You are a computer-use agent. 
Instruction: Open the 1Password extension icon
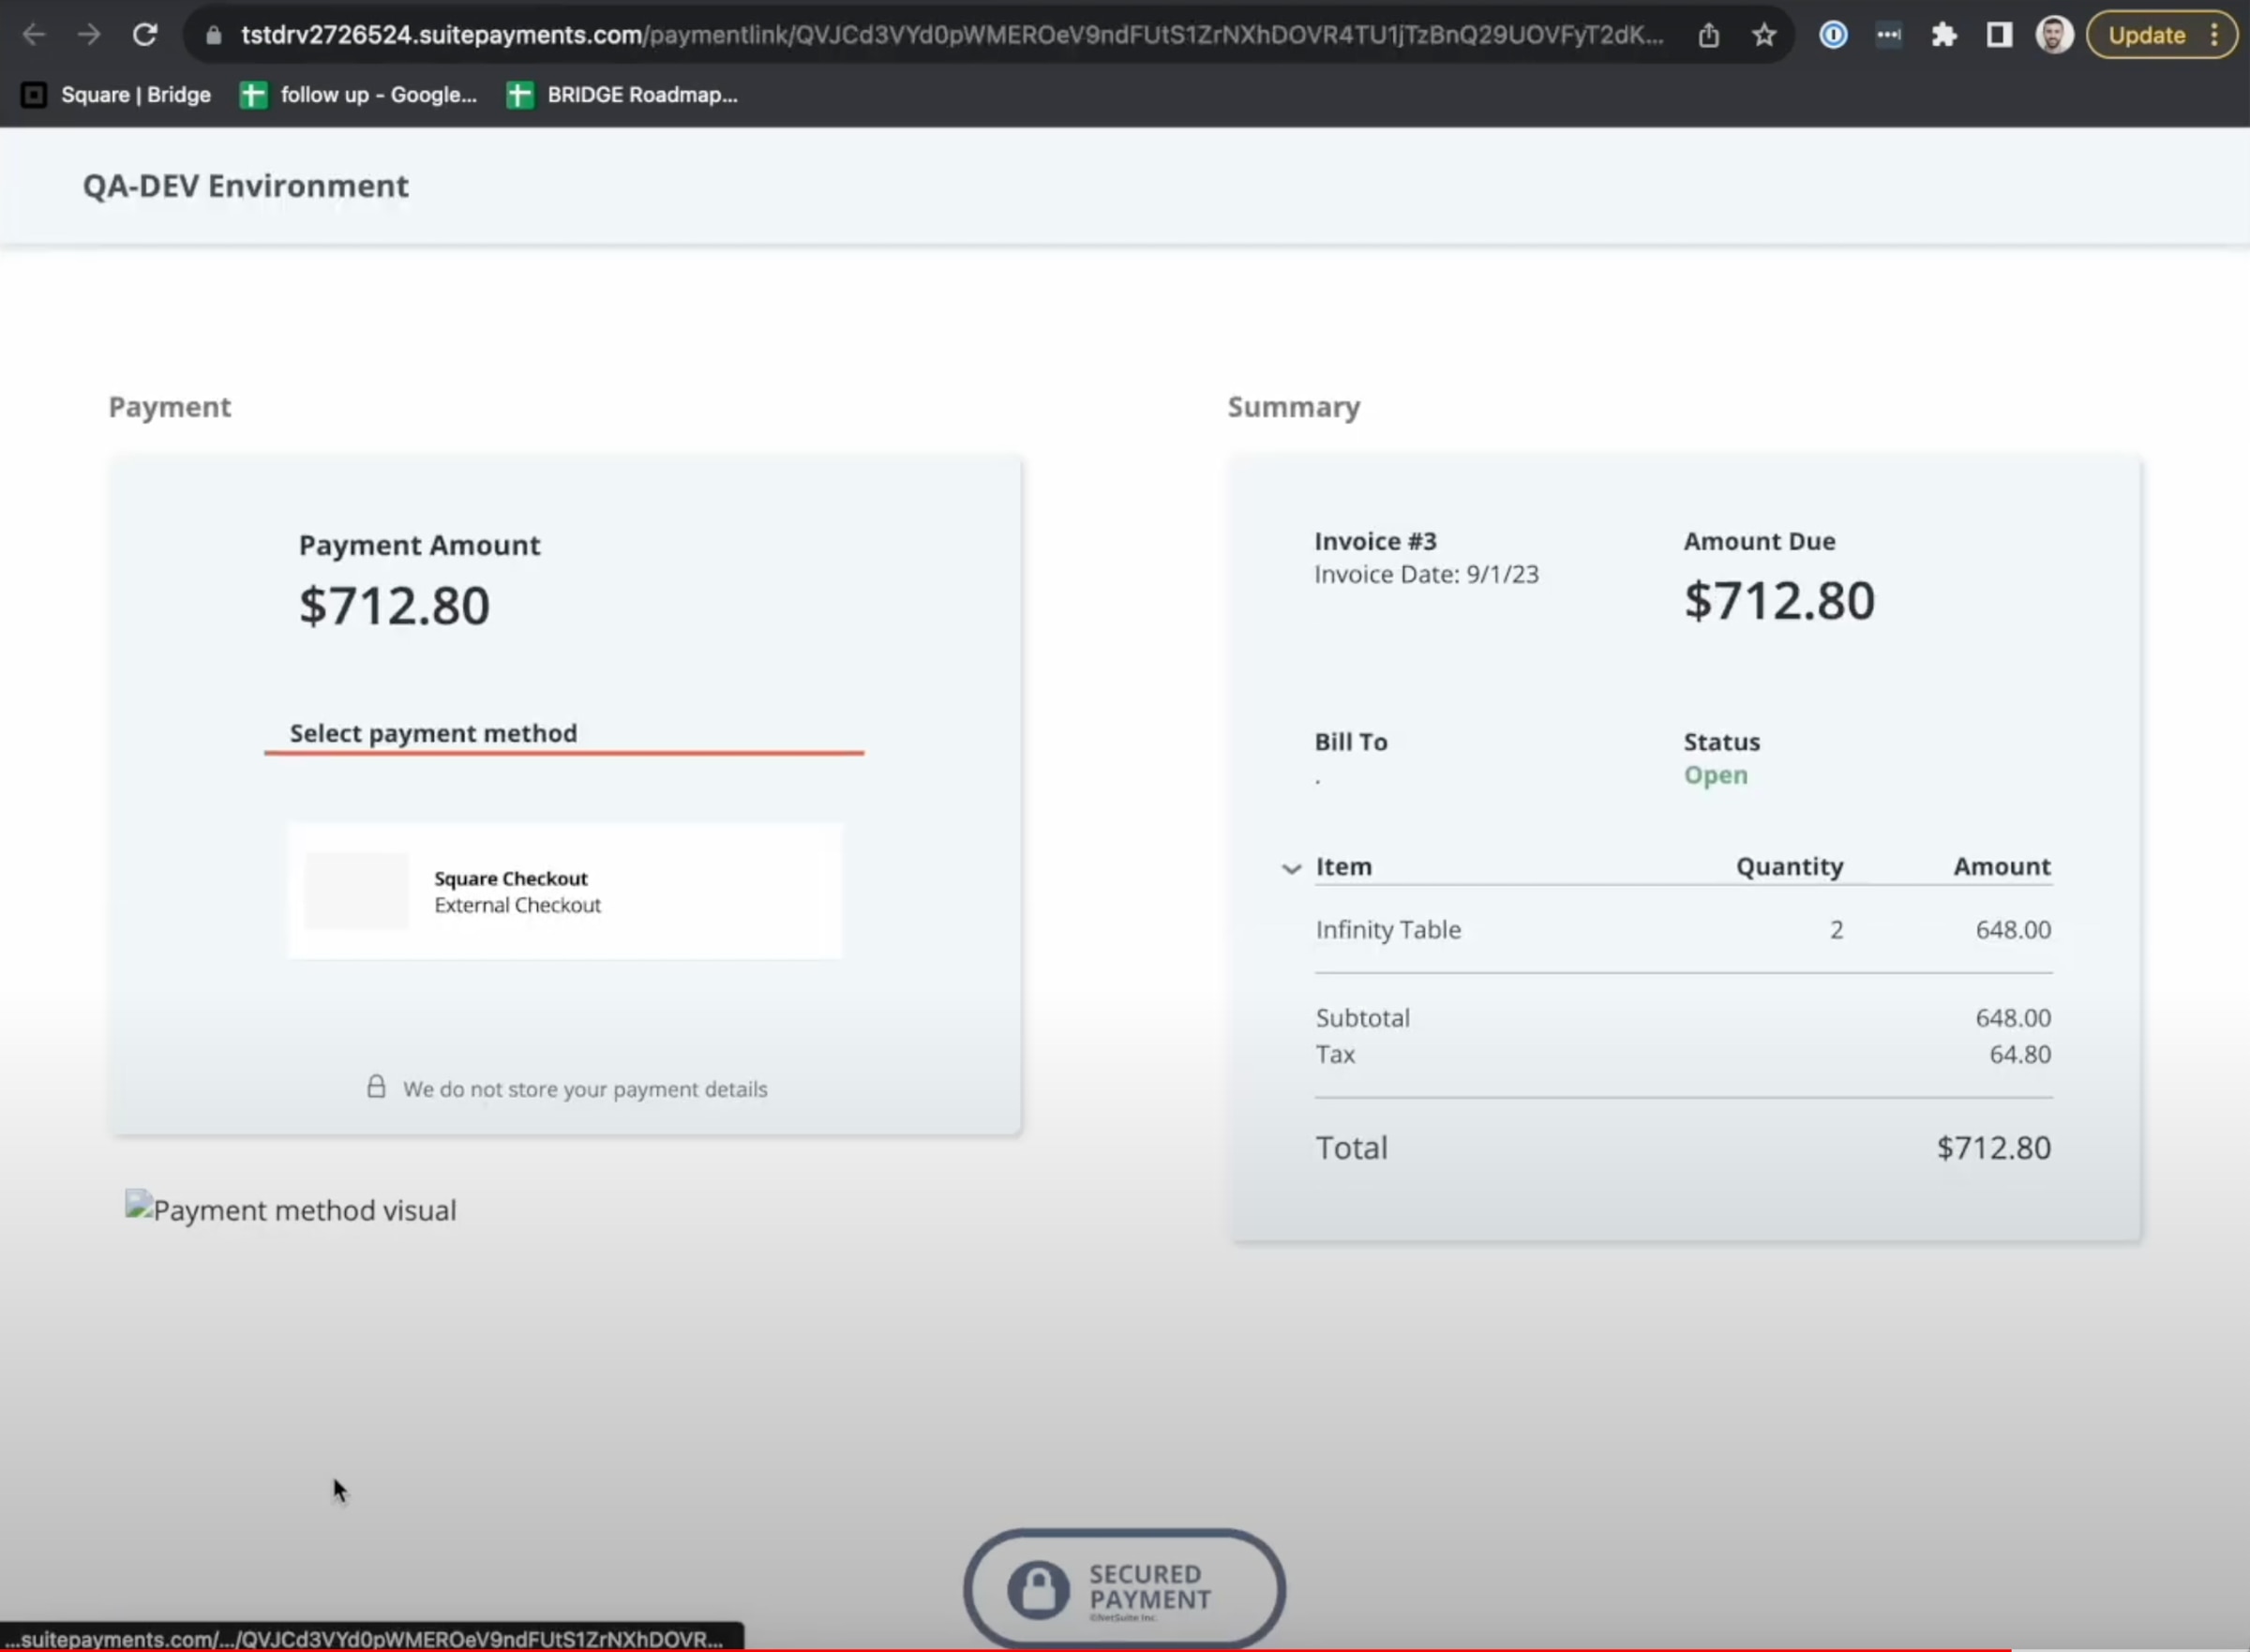[x=1832, y=35]
